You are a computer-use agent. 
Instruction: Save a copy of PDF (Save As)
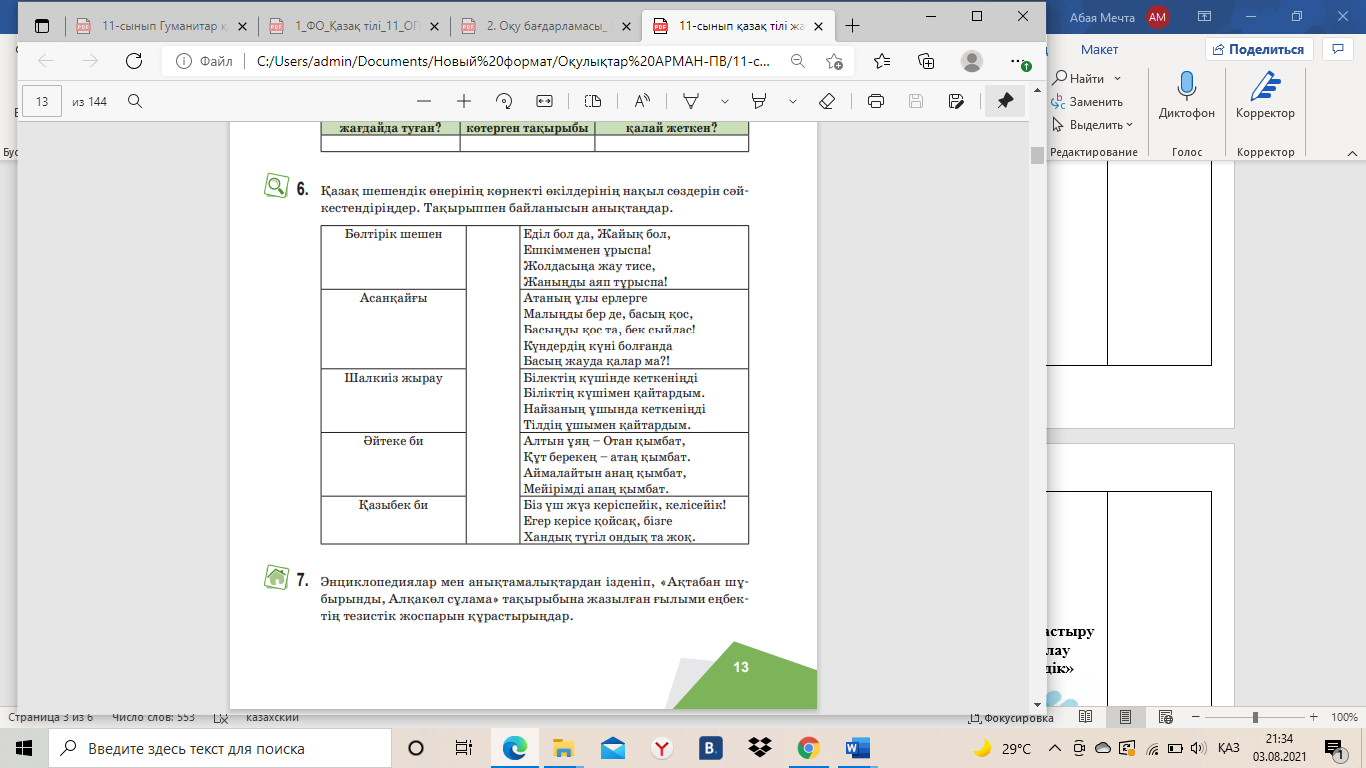956,101
